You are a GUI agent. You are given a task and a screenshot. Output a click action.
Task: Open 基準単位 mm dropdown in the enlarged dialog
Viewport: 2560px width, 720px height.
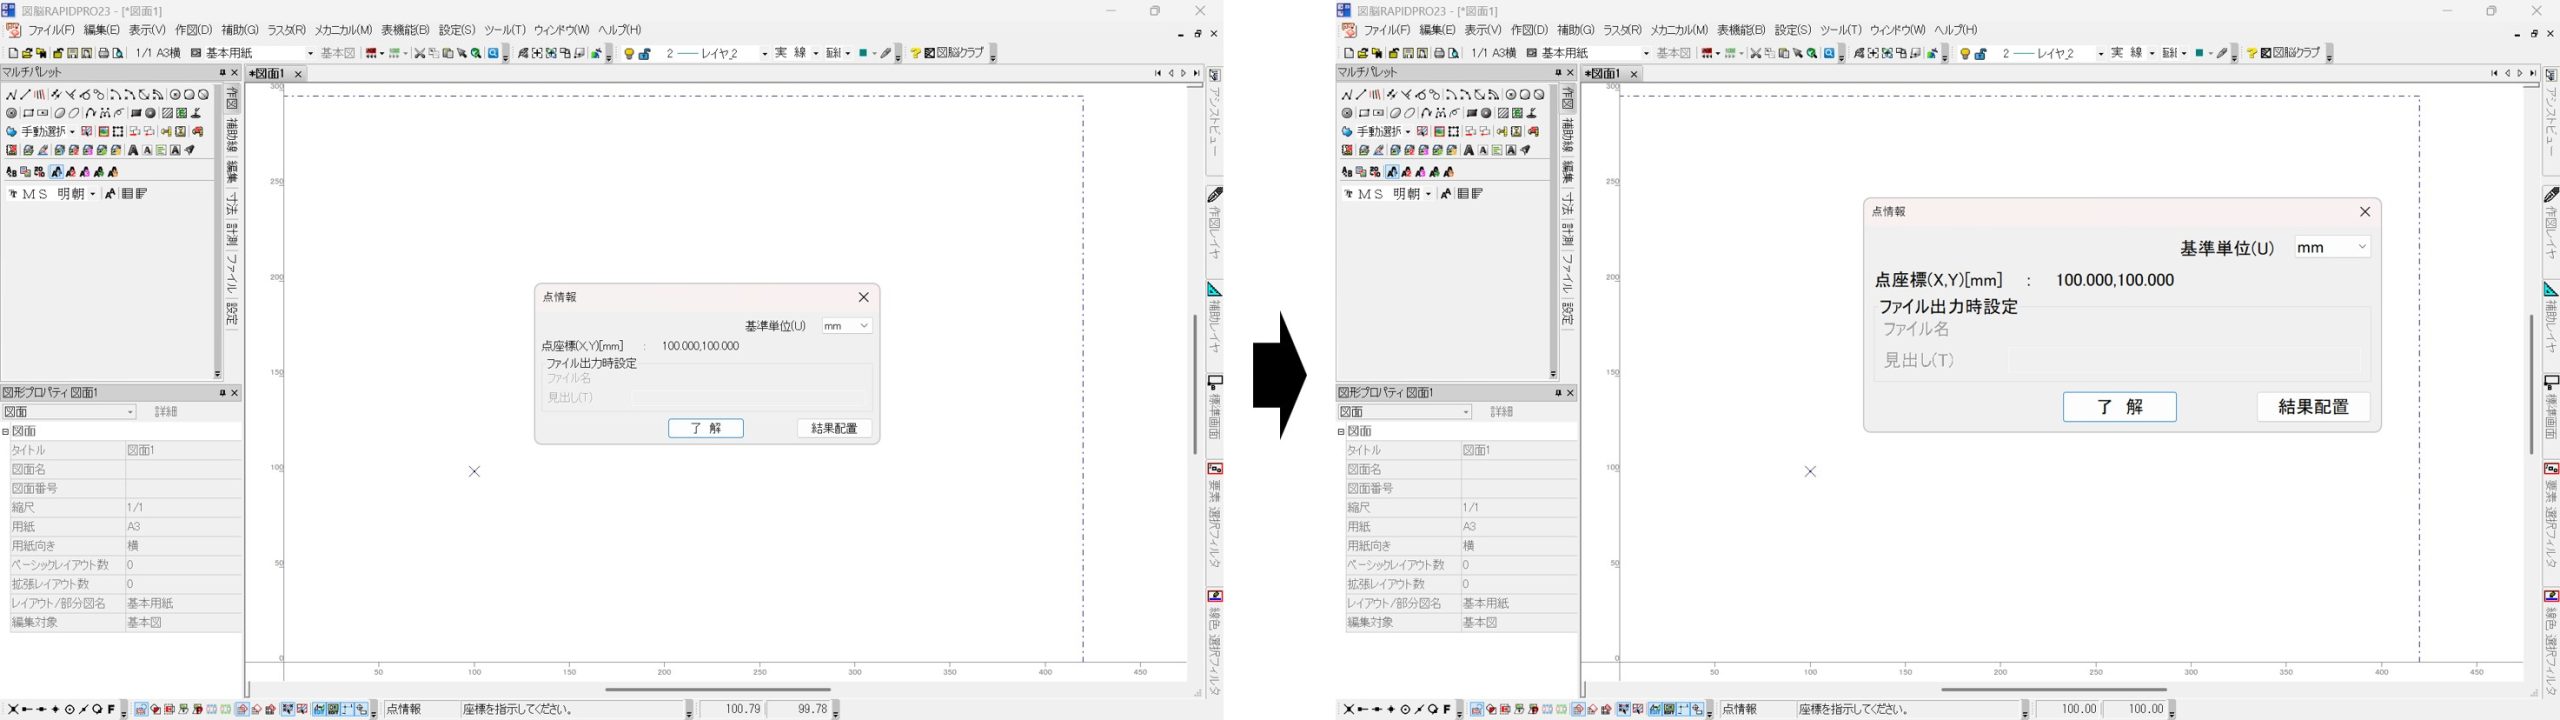(x=2331, y=247)
